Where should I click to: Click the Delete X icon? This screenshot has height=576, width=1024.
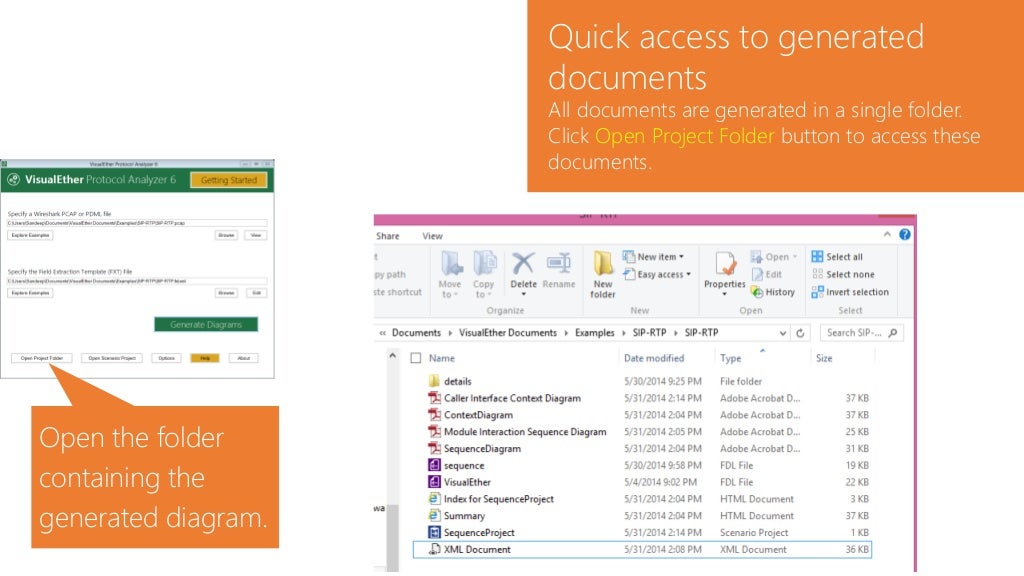pos(522,263)
